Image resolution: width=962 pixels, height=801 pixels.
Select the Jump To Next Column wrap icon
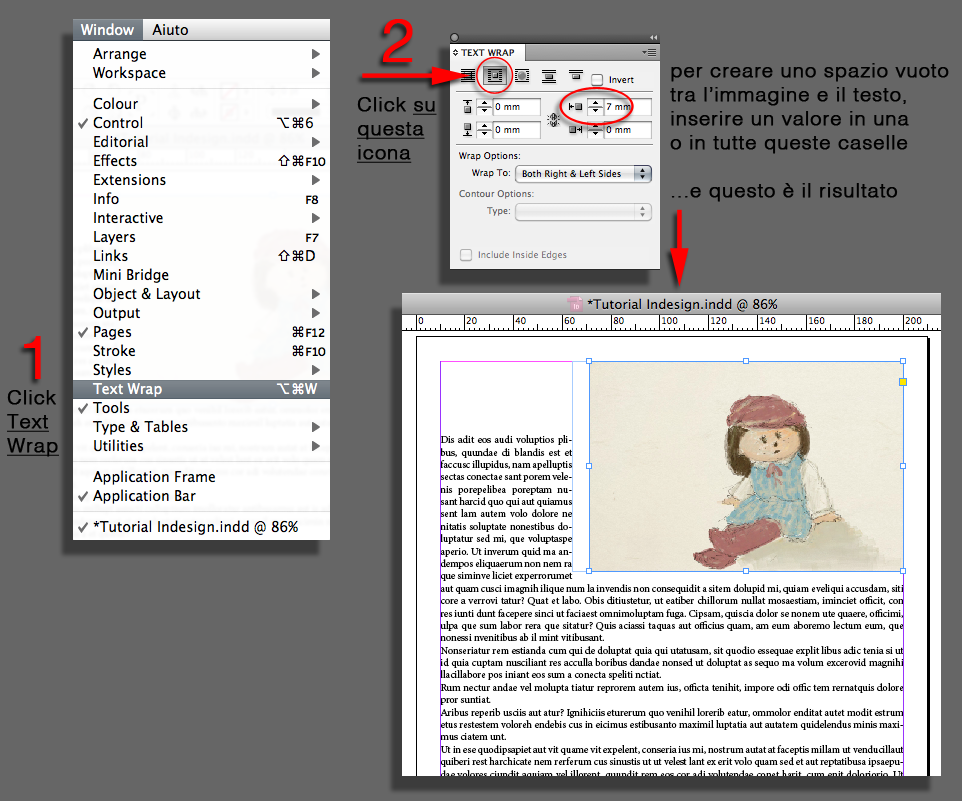tap(575, 74)
